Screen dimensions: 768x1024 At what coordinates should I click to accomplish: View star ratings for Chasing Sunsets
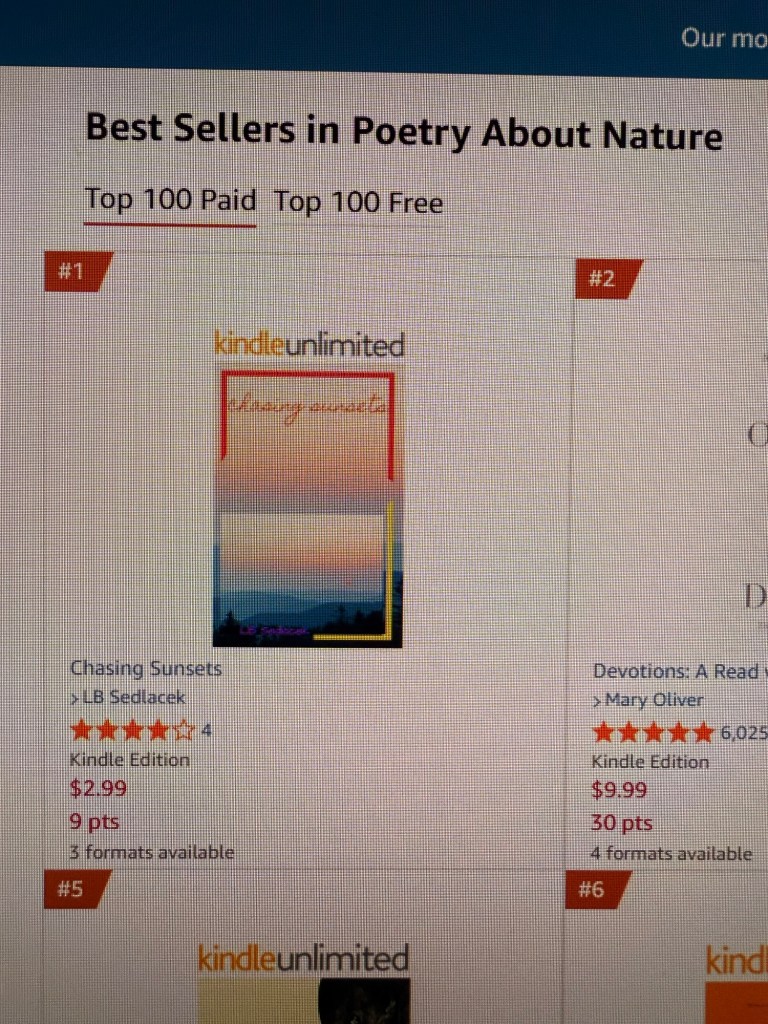coord(132,730)
